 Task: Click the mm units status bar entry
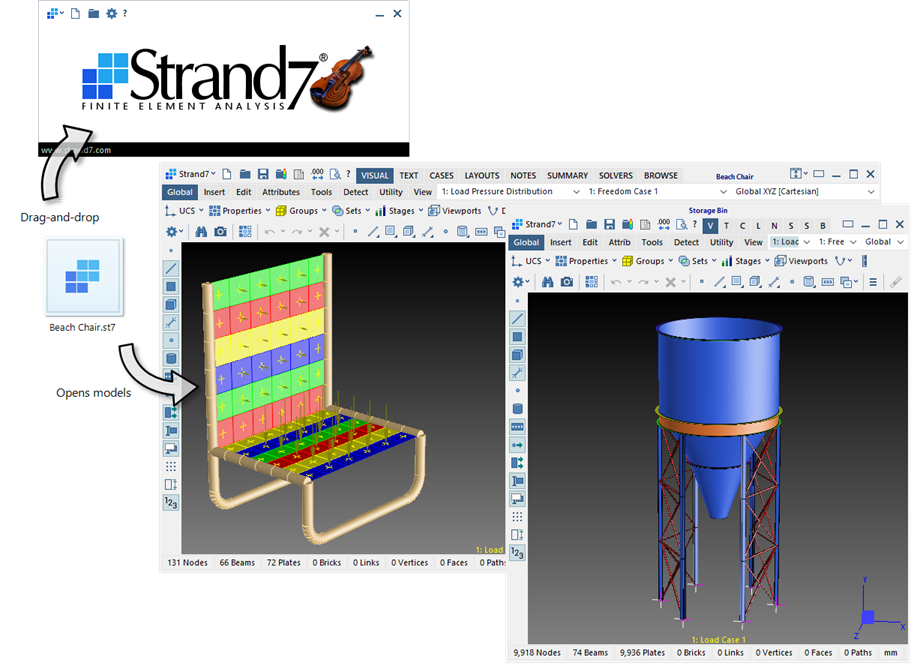[x=890, y=653]
